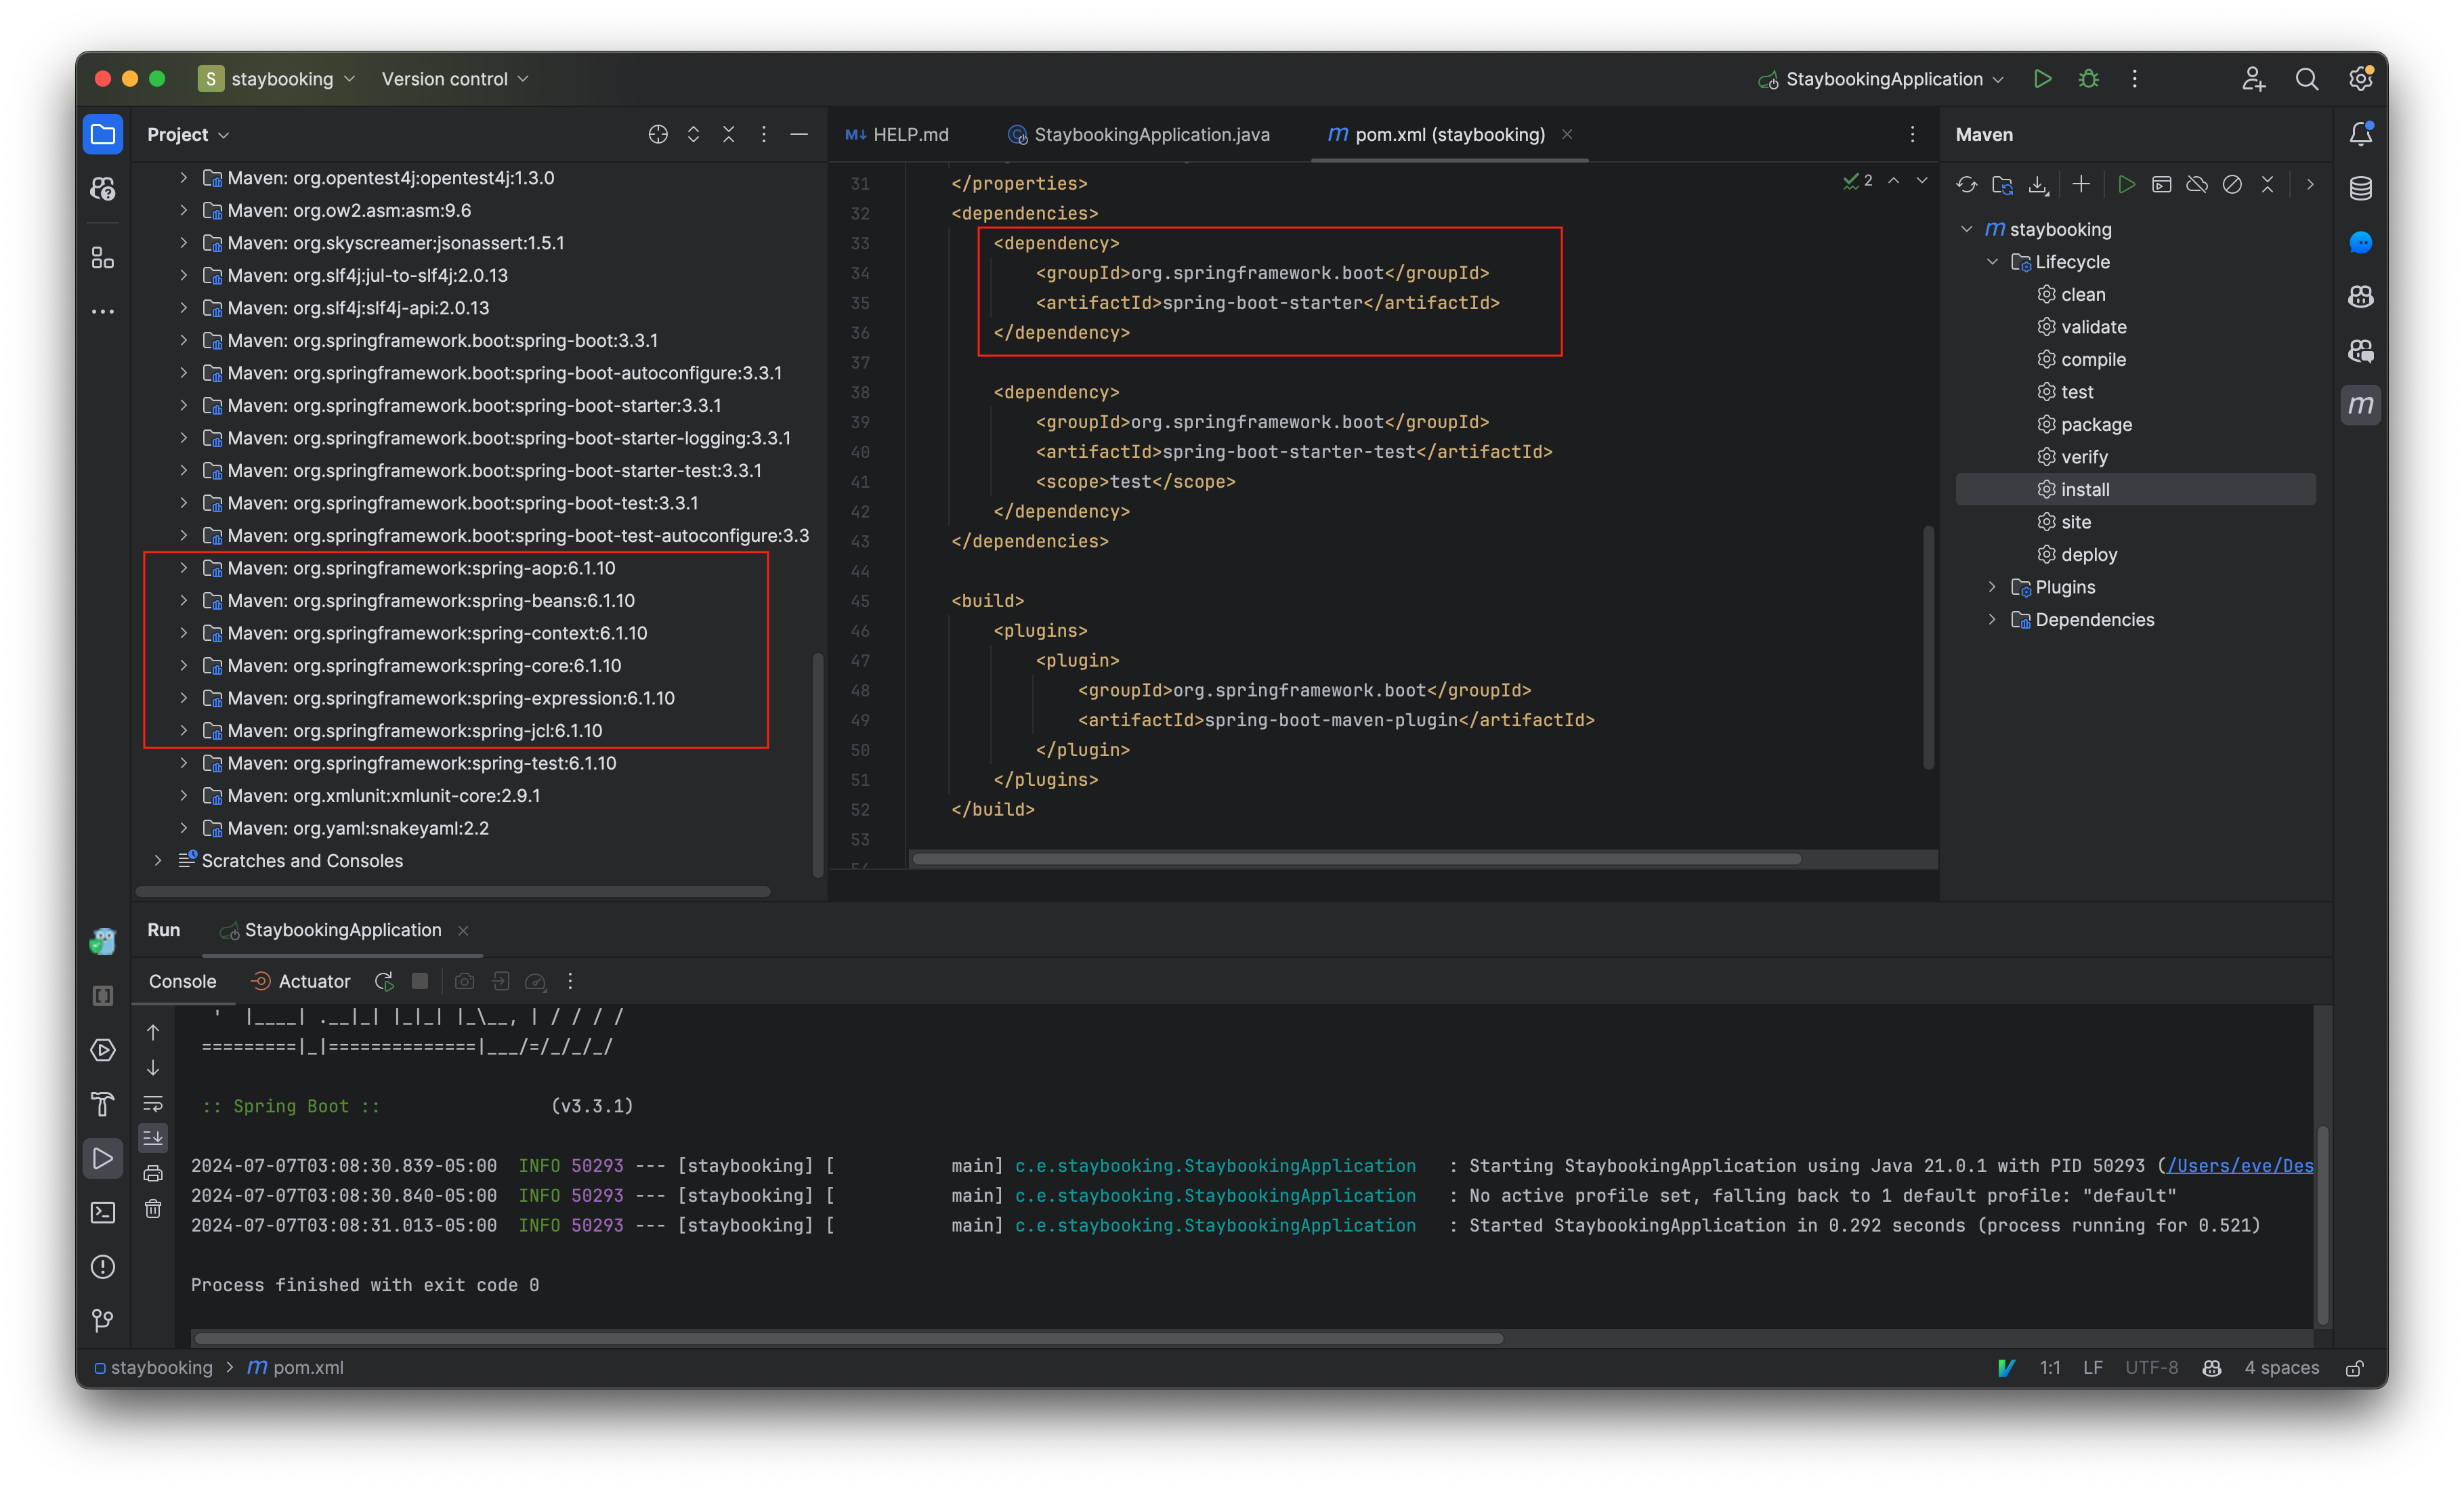Open the Git tool window
The image size is (2464, 1489).
click(103, 1321)
